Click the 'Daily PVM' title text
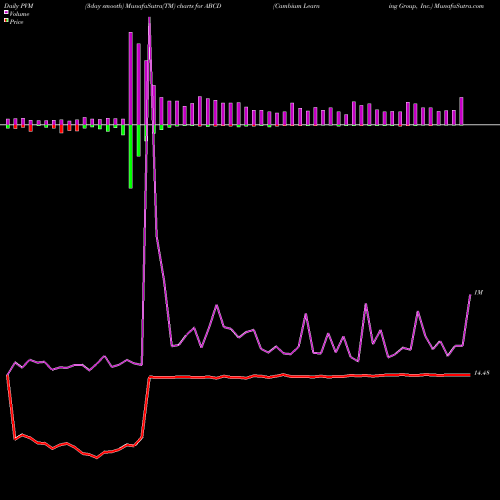The height and width of the screenshot is (500, 500). click(x=19, y=6)
